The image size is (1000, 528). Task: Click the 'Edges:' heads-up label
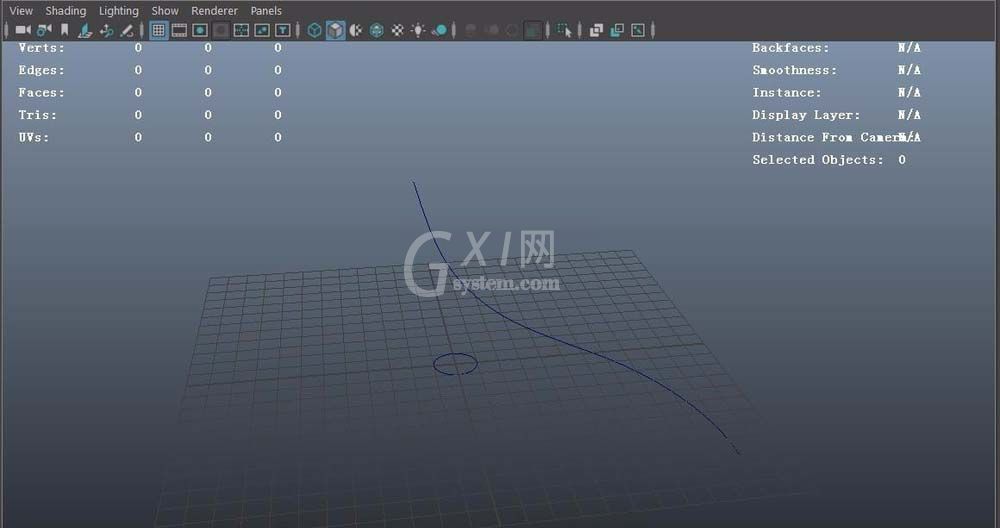41,70
